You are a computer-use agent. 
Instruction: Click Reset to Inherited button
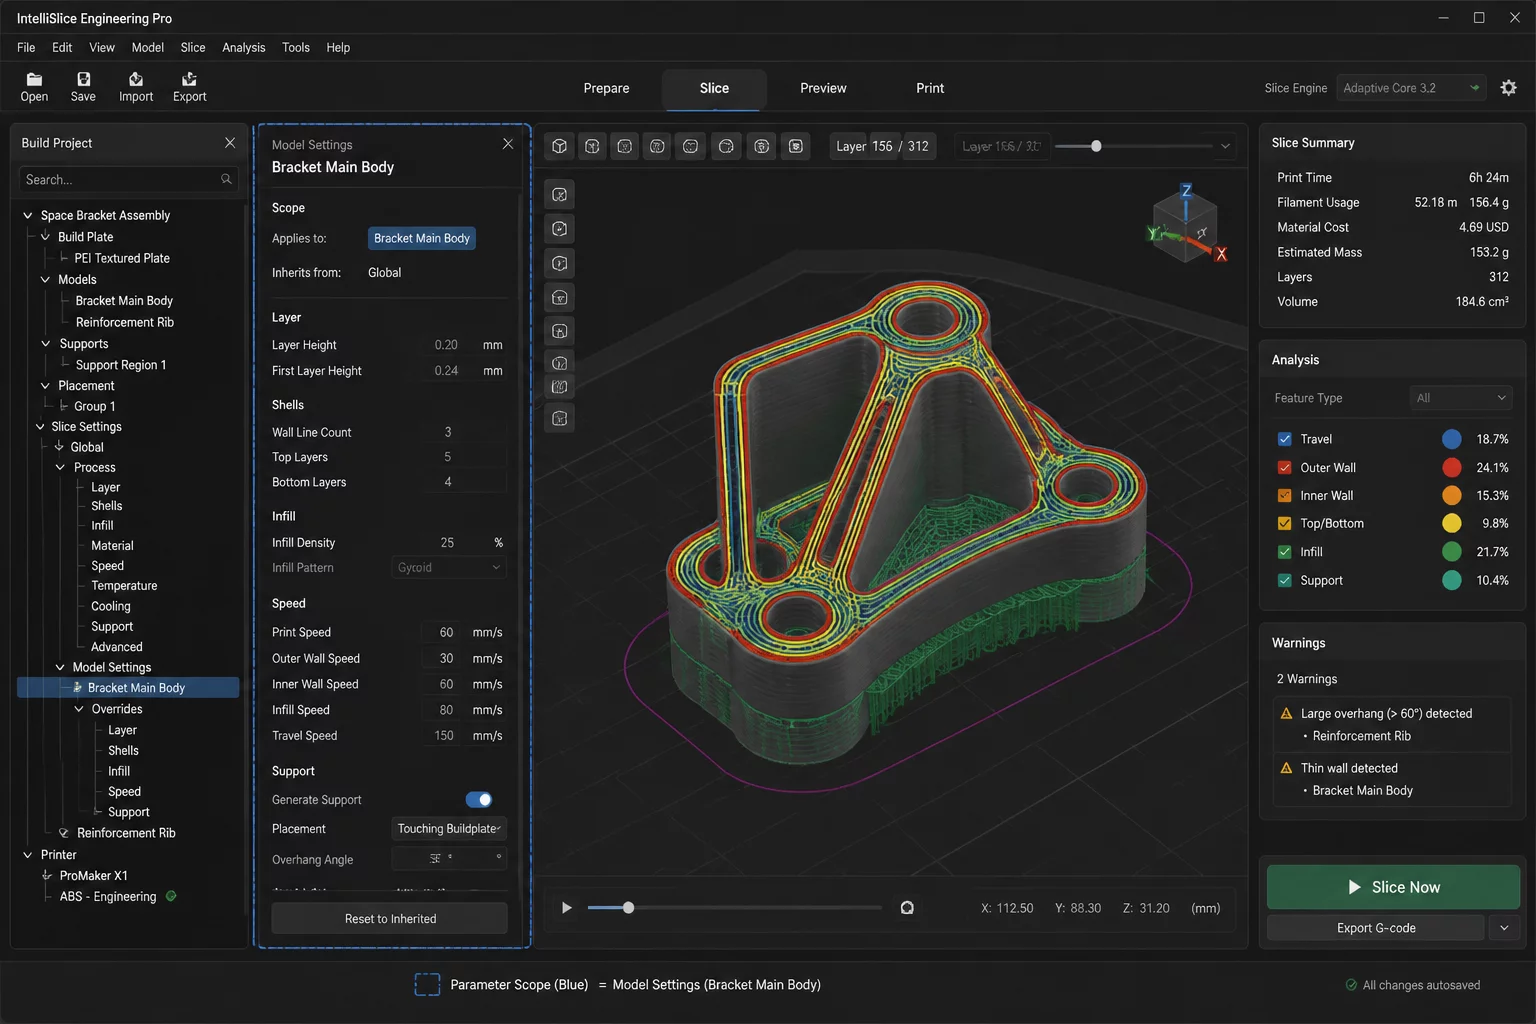click(390, 919)
